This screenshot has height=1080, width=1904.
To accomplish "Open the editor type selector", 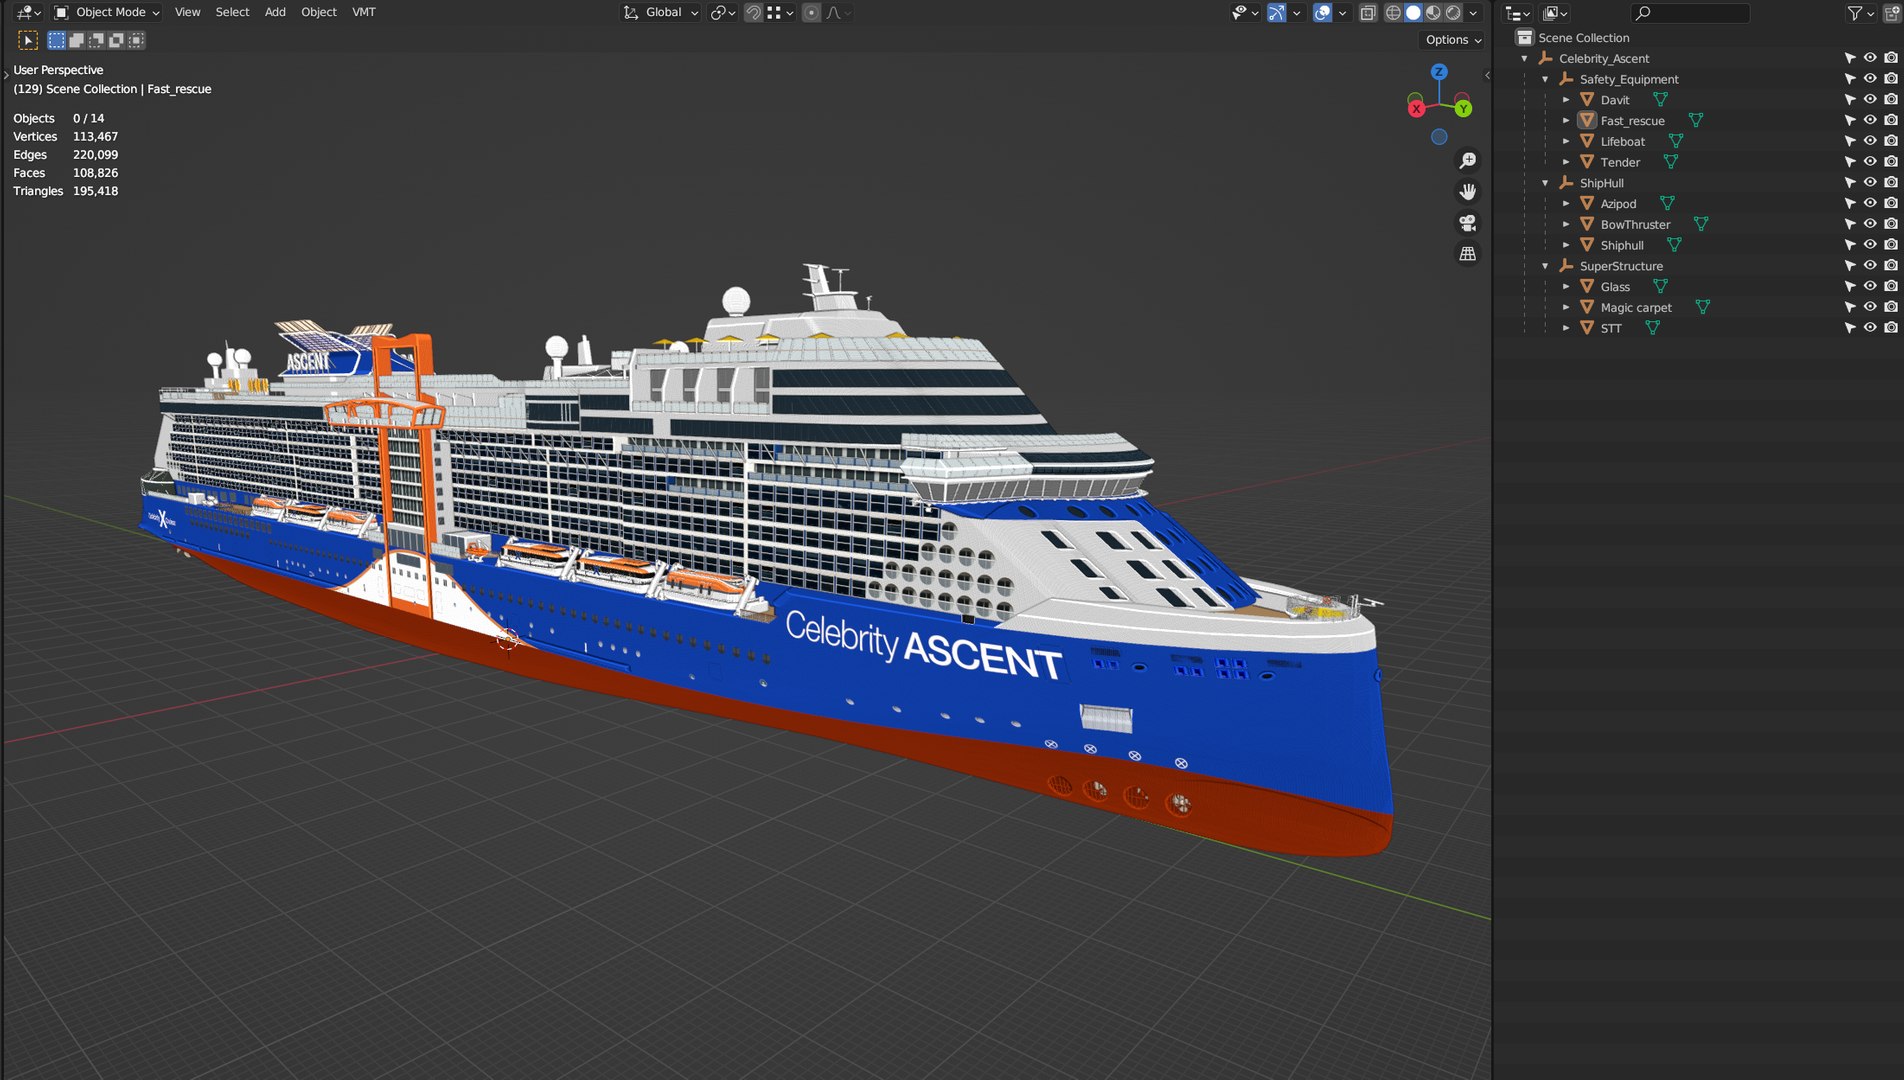I will (x=28, y=12).
